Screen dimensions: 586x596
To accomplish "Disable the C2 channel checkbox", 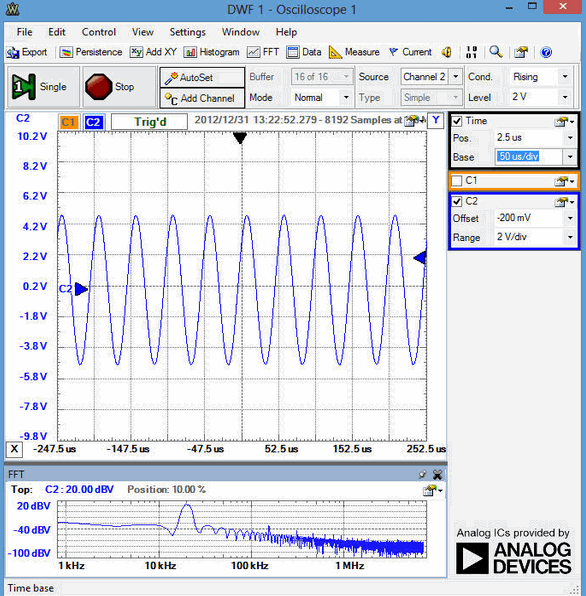I will click(457, 201).
